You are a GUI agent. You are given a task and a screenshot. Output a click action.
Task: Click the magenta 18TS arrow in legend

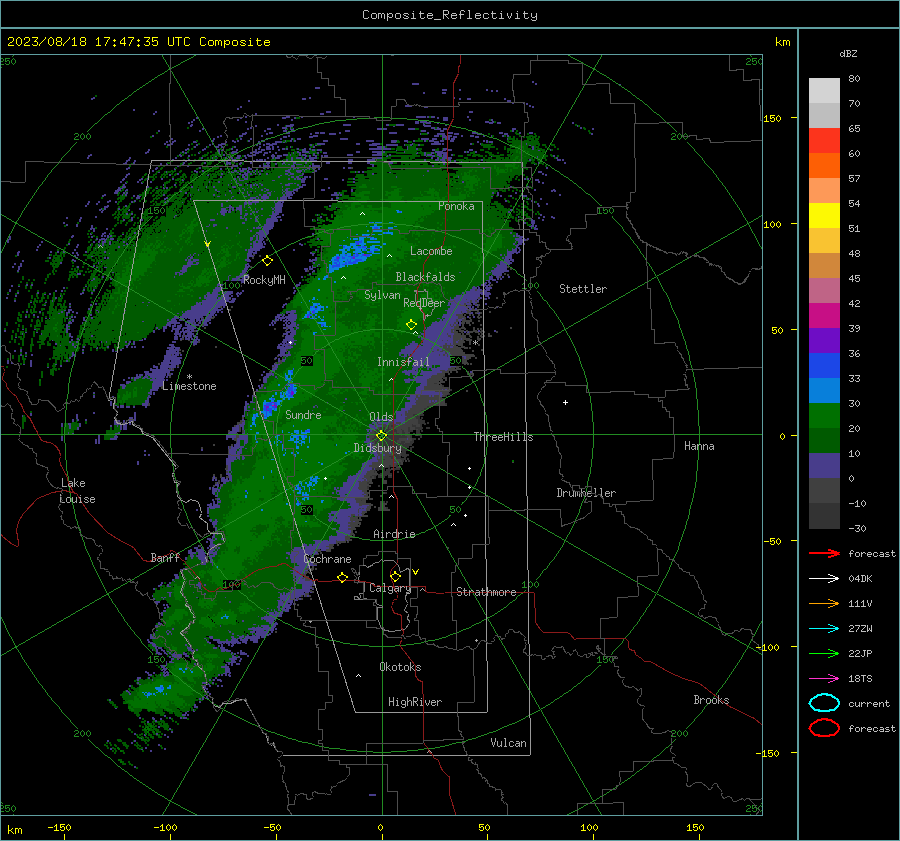point(824,679)
